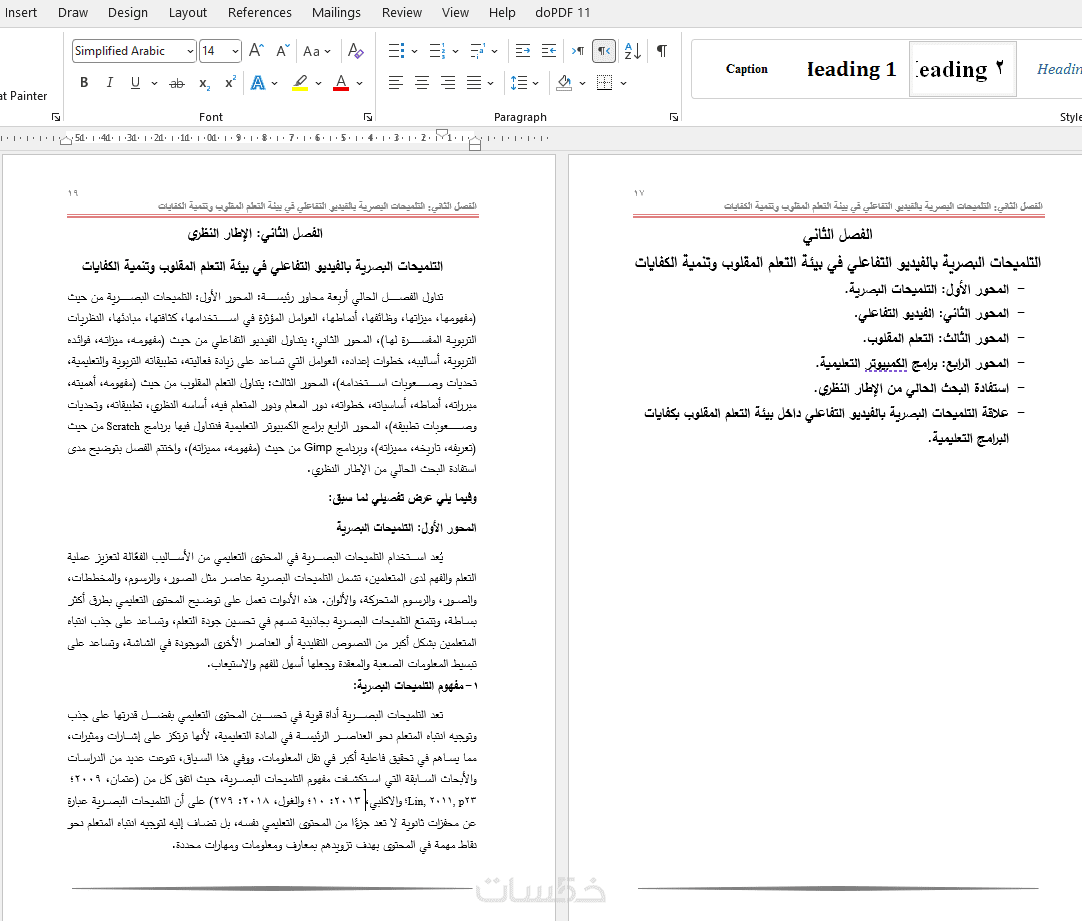Screen dimensions: 1082x921
Task: Toggle show paragraph marks
Action: (x=662, y=50)
